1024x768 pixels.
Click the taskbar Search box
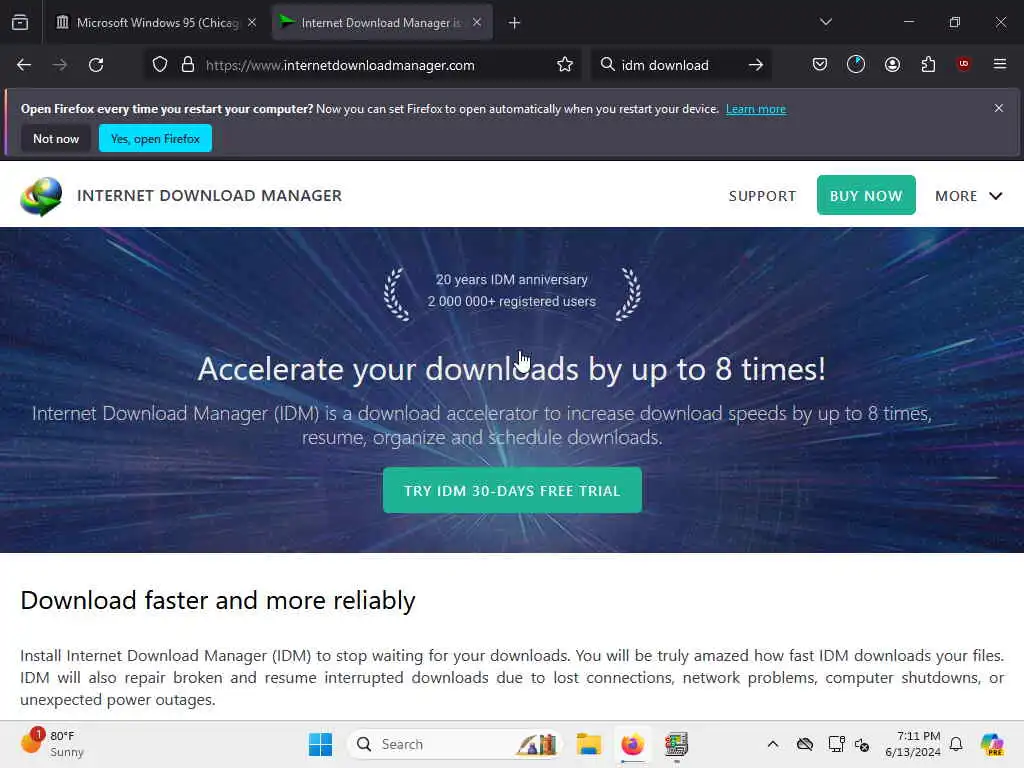457,744
